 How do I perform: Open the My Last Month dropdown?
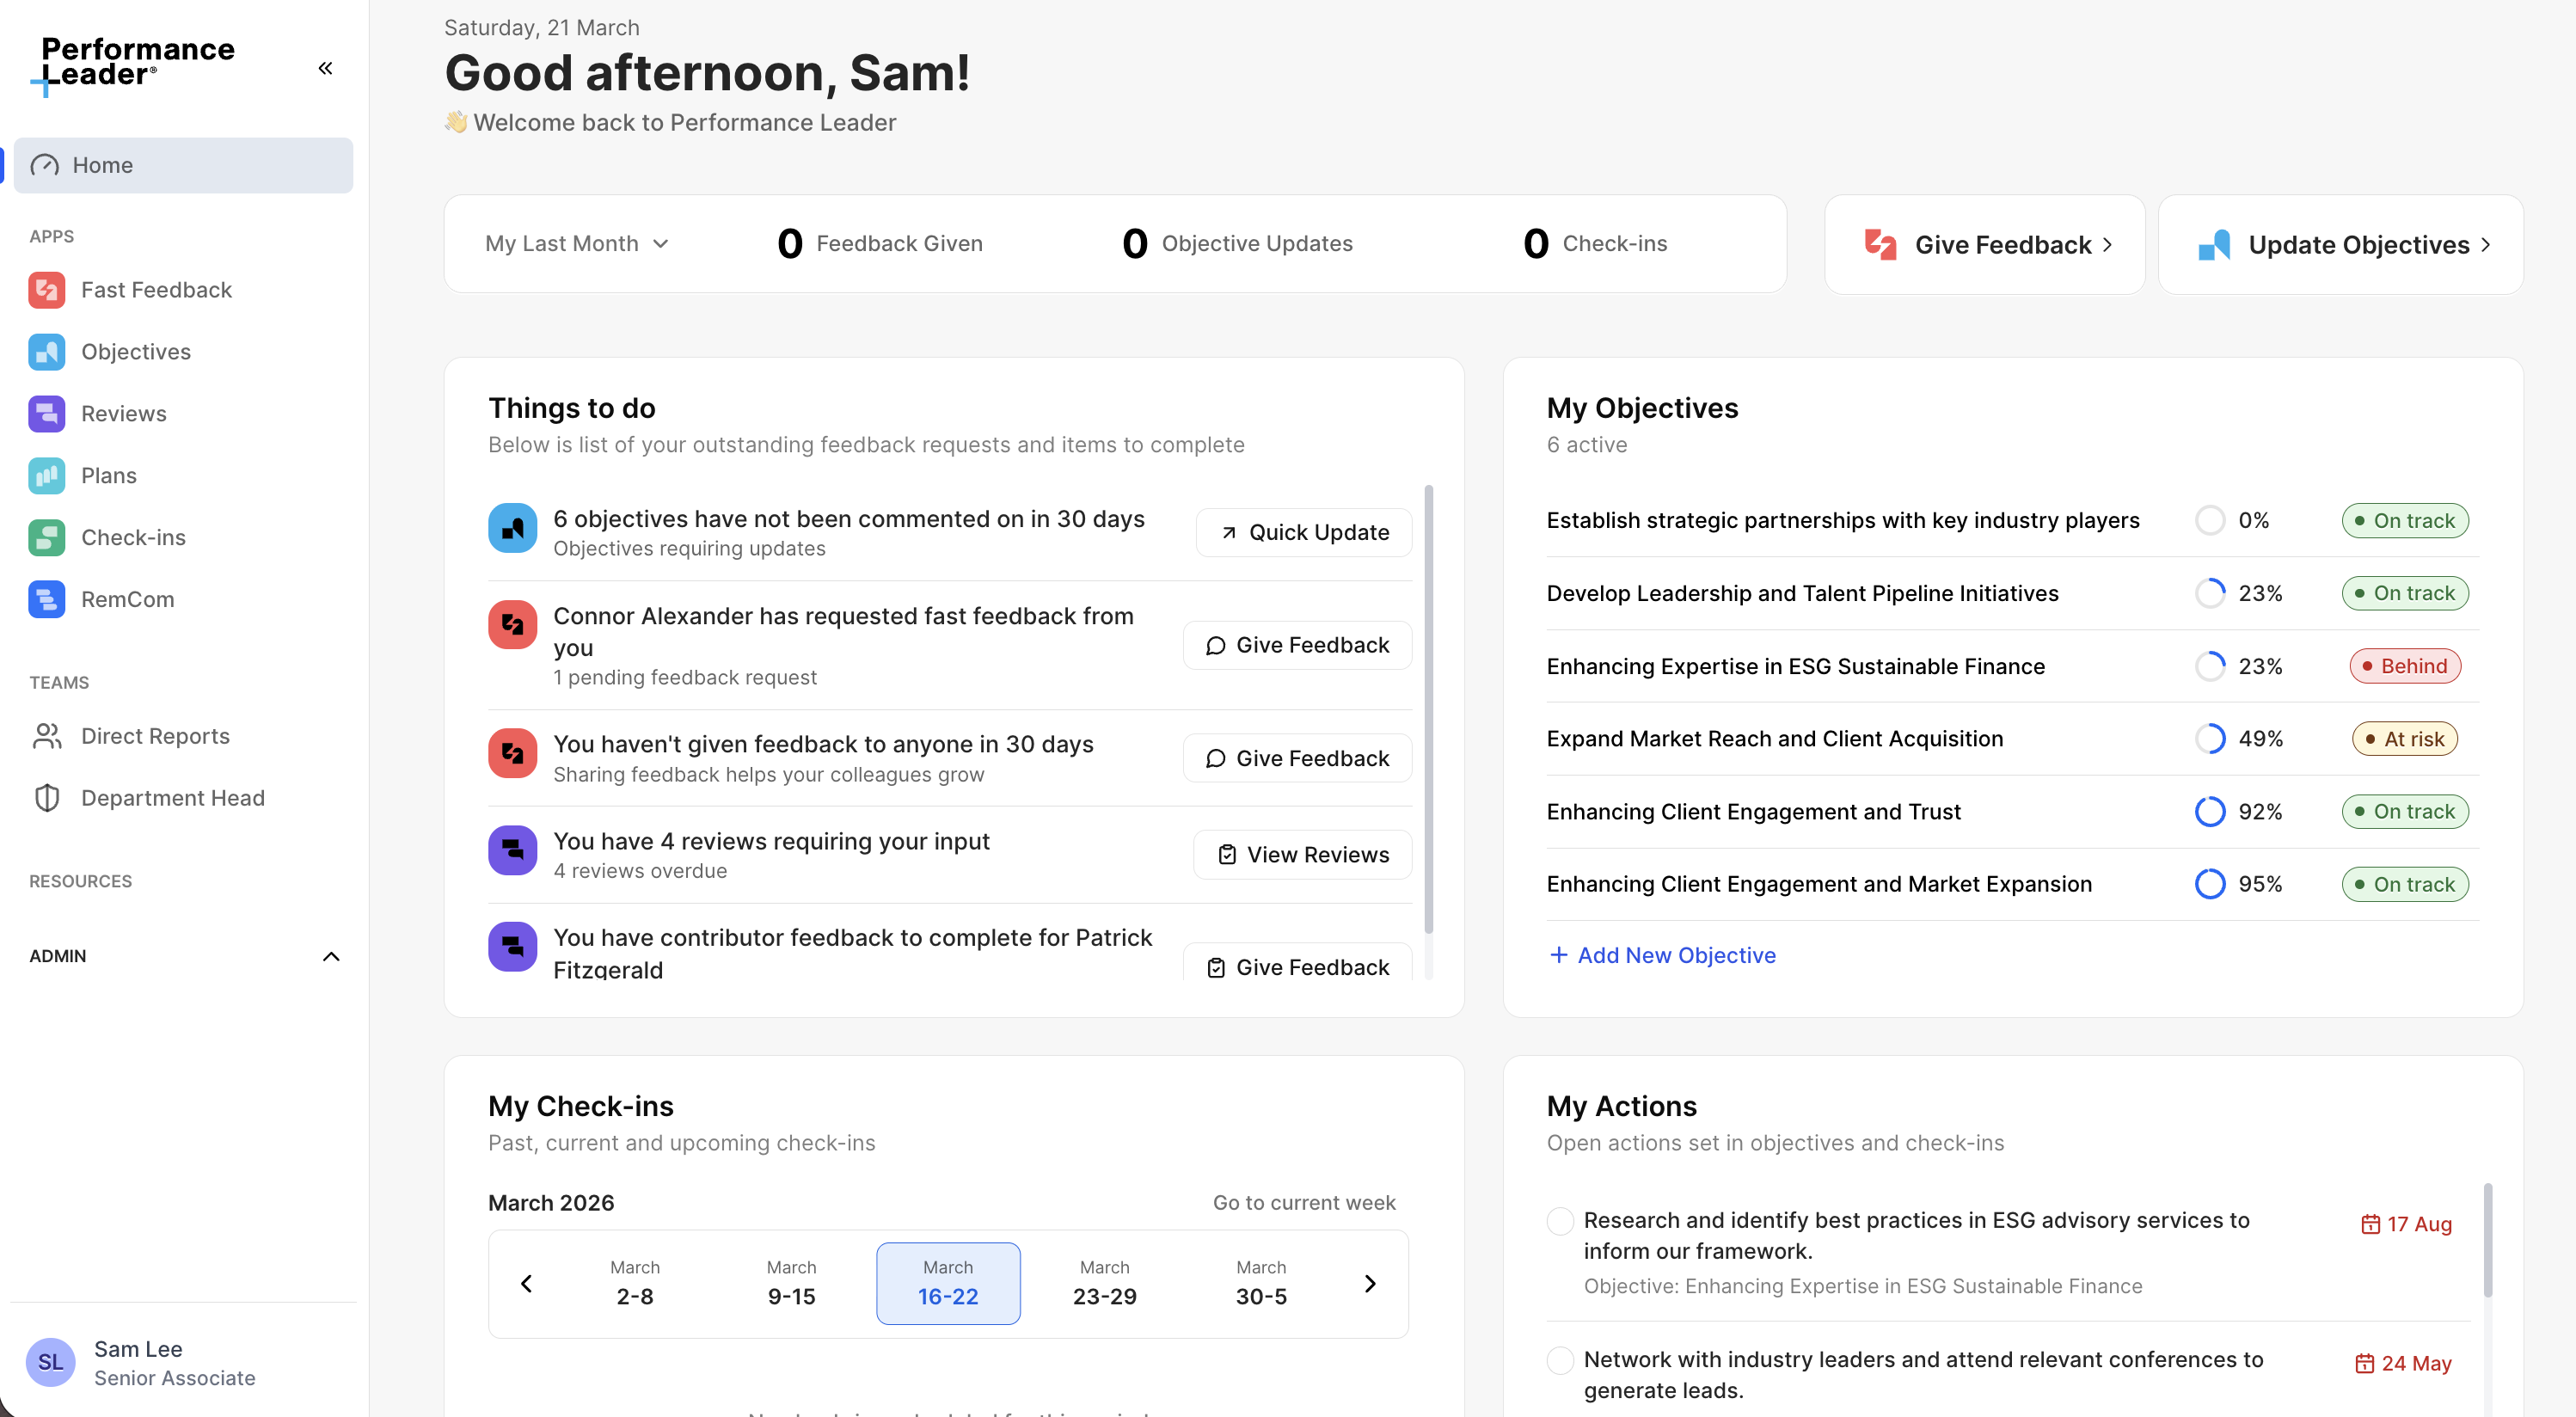point(576,244)
